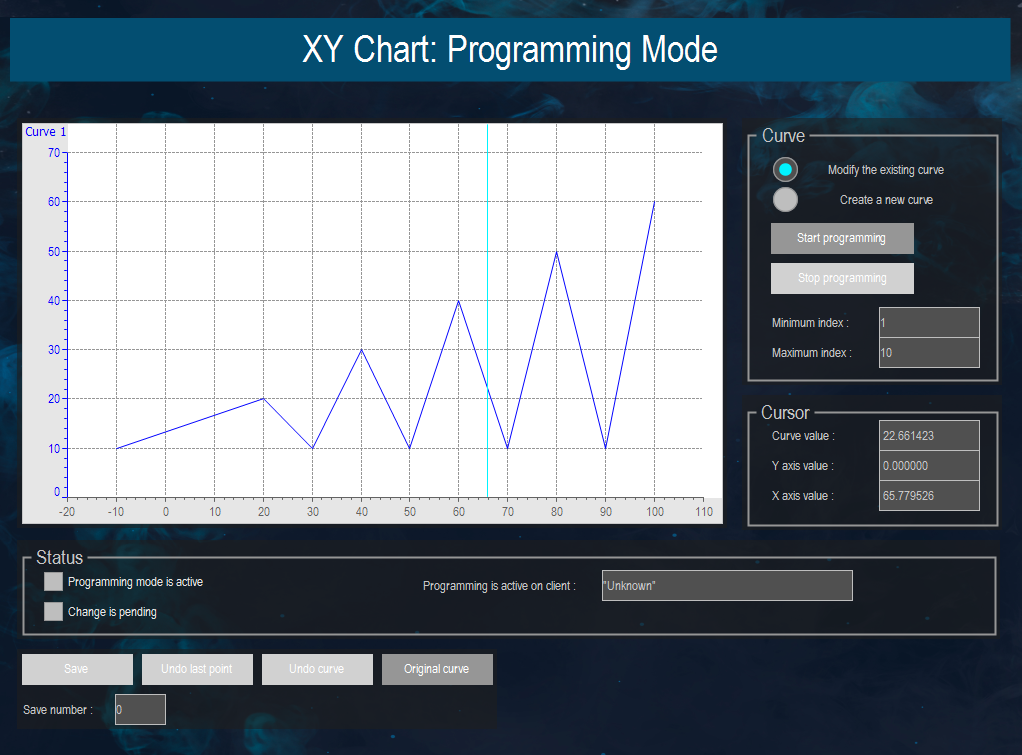Click the Curve value field in Cursor panel

click(x=928, y=435)
